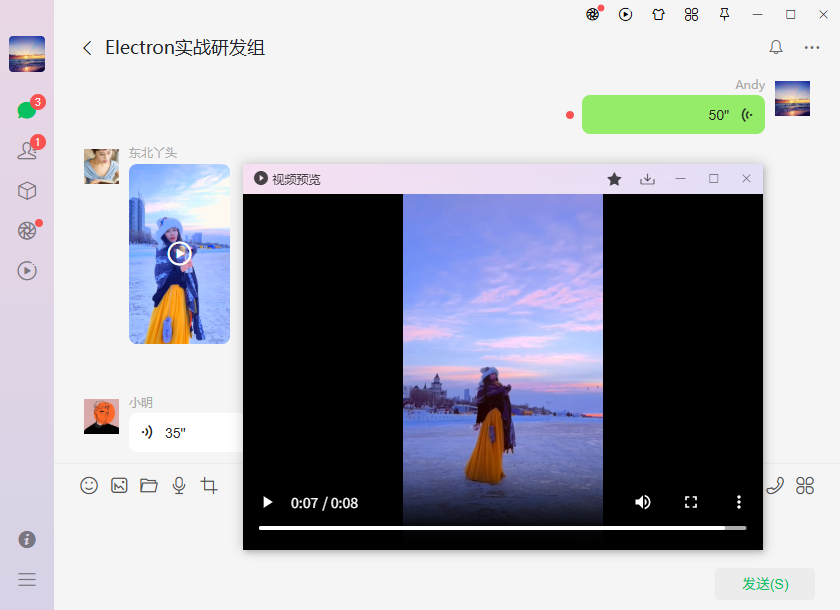Play Andy's 50 second voice message

coord(673,115)
